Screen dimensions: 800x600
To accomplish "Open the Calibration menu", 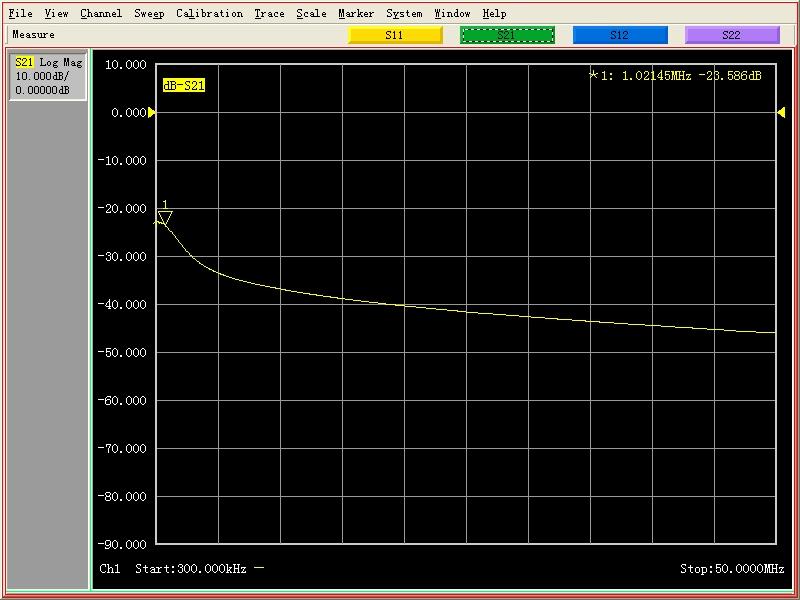I will [x=209, y=13].
